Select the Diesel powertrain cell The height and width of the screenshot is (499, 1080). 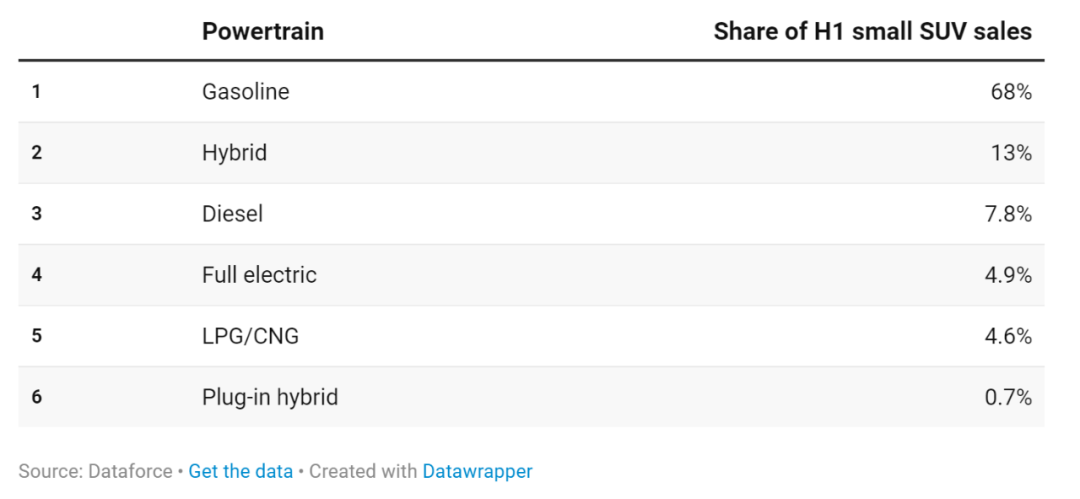coord(232,214)
